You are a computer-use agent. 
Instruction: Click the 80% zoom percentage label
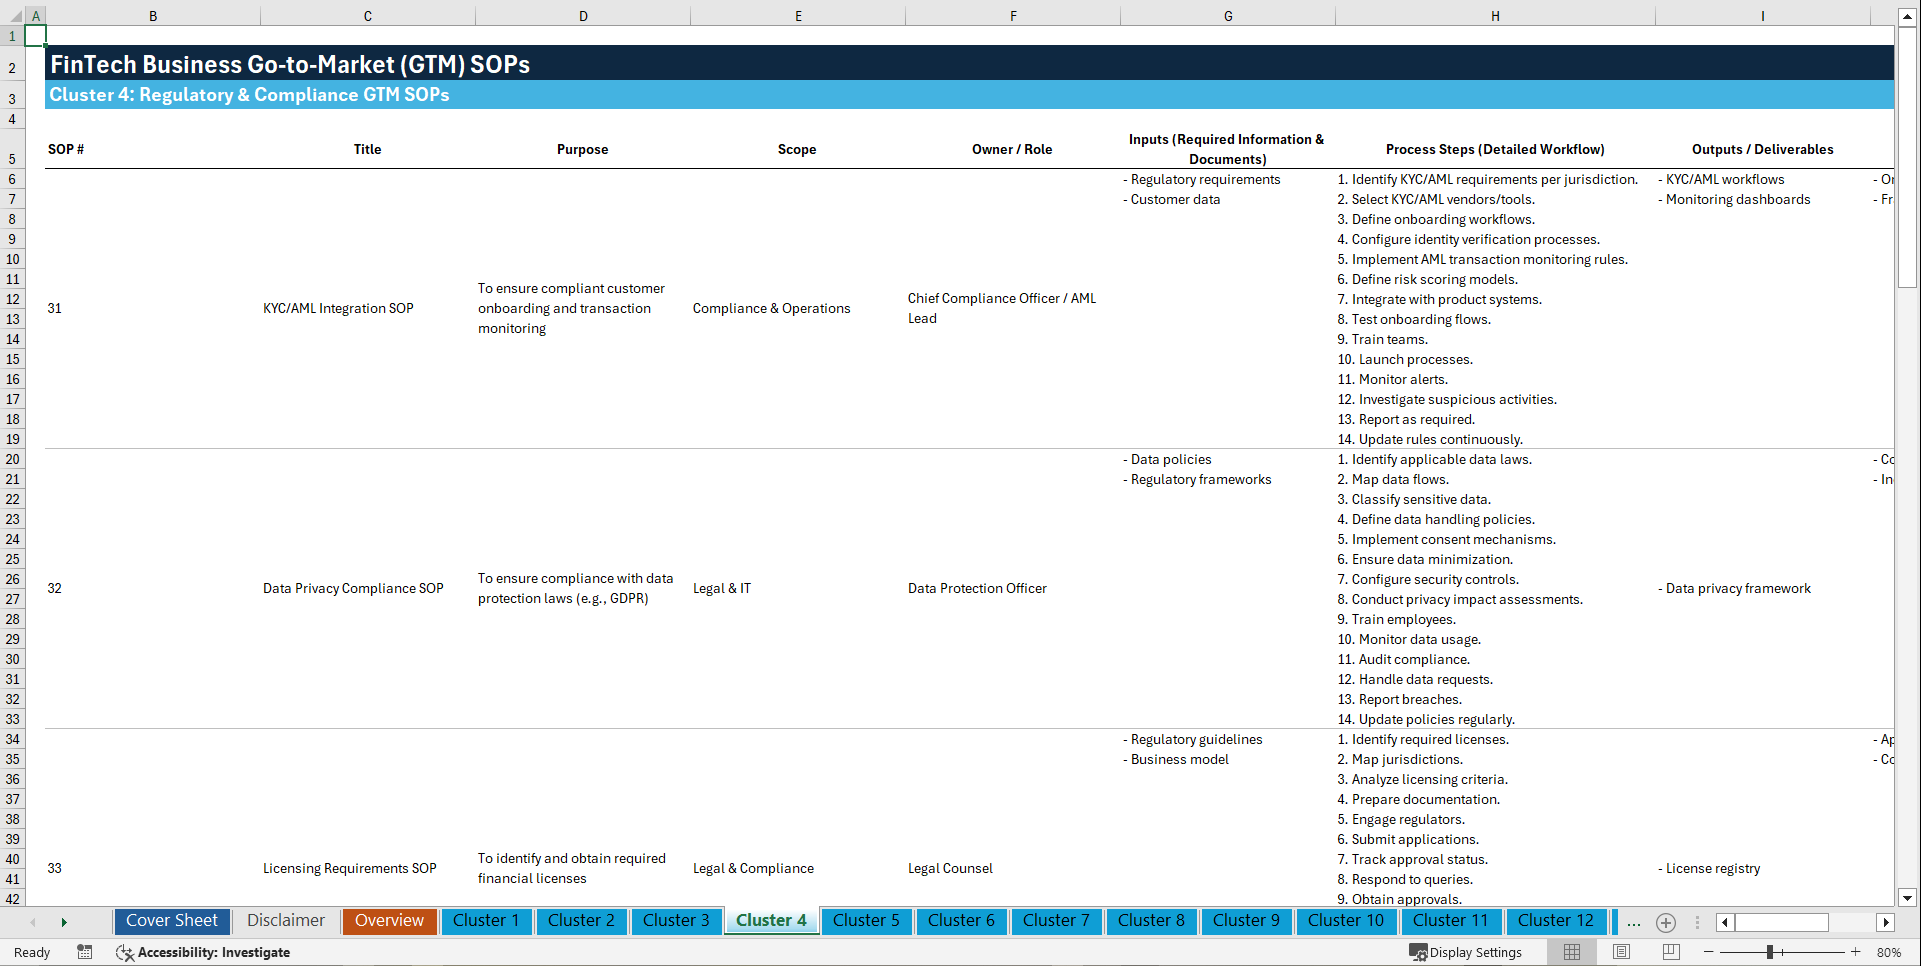pos(1890,952)
